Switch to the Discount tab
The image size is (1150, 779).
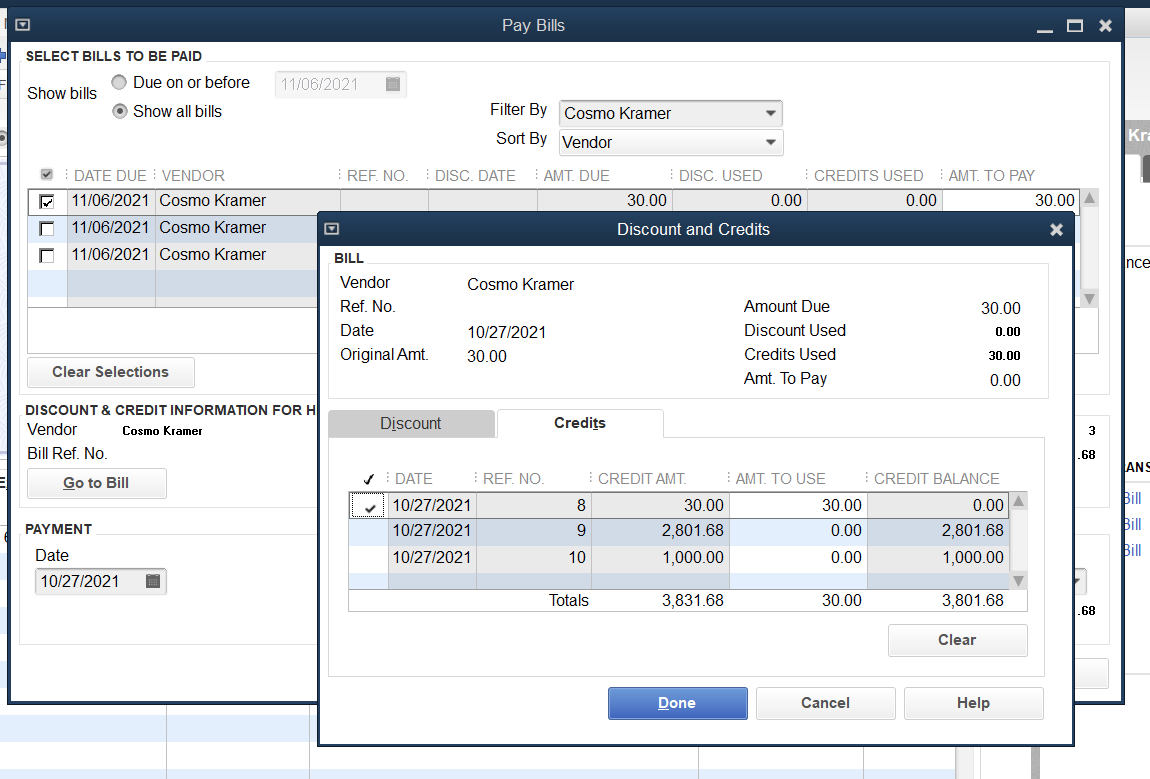click(411, 423)
